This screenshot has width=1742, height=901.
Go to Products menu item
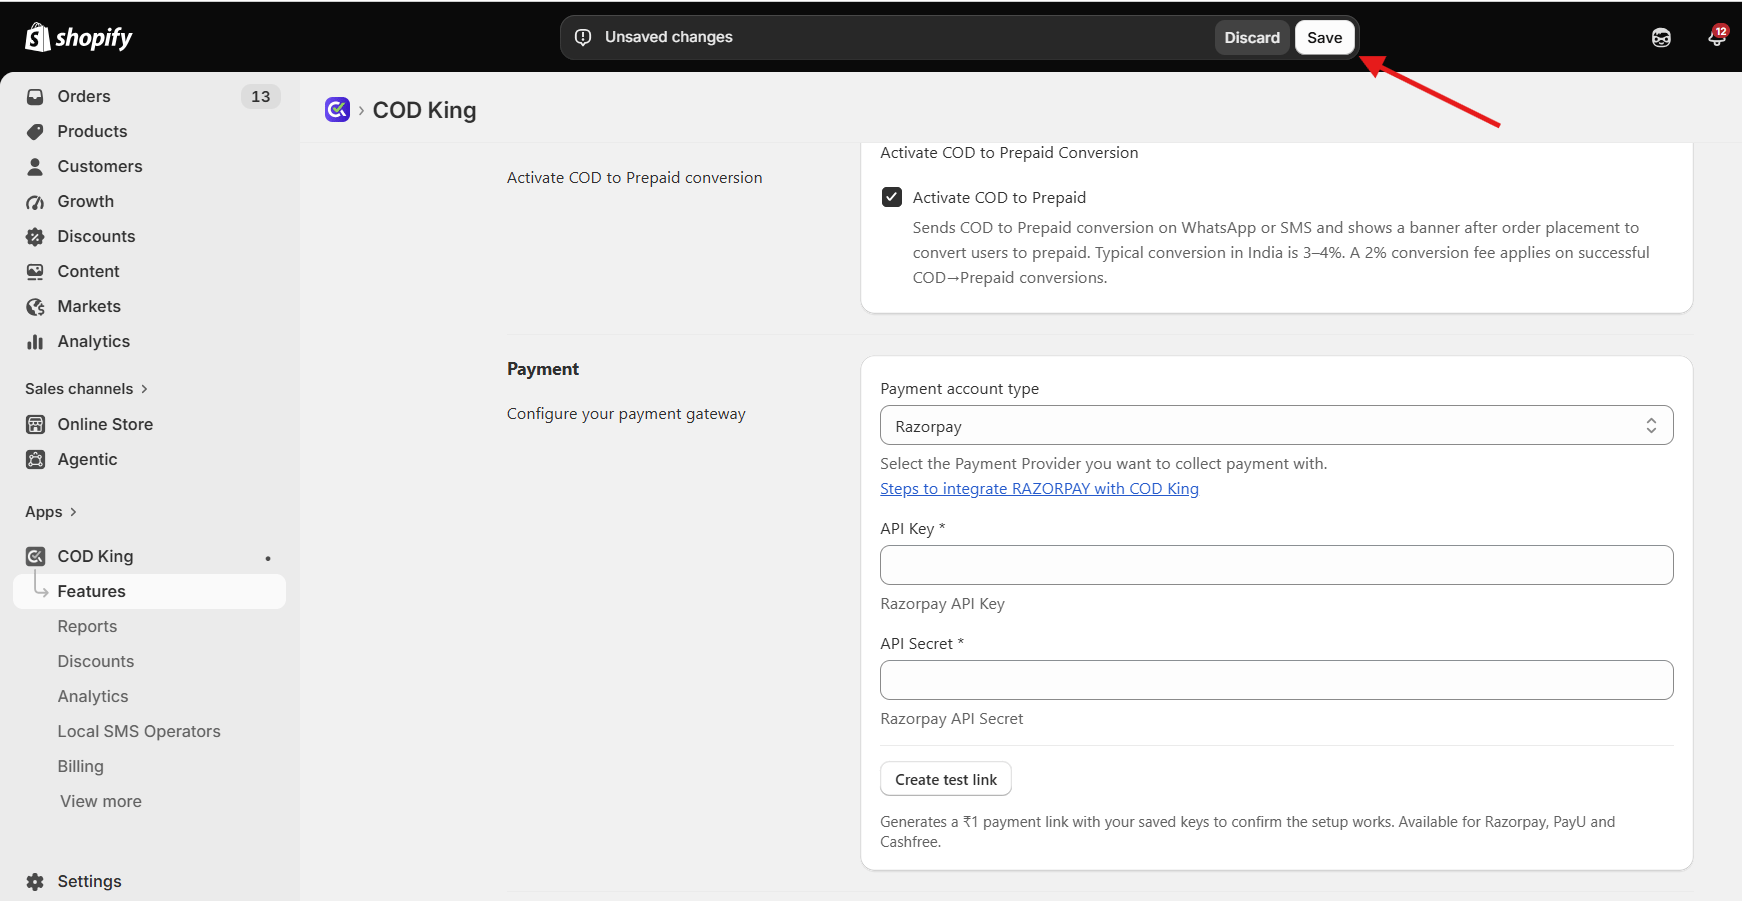[92, 131]
